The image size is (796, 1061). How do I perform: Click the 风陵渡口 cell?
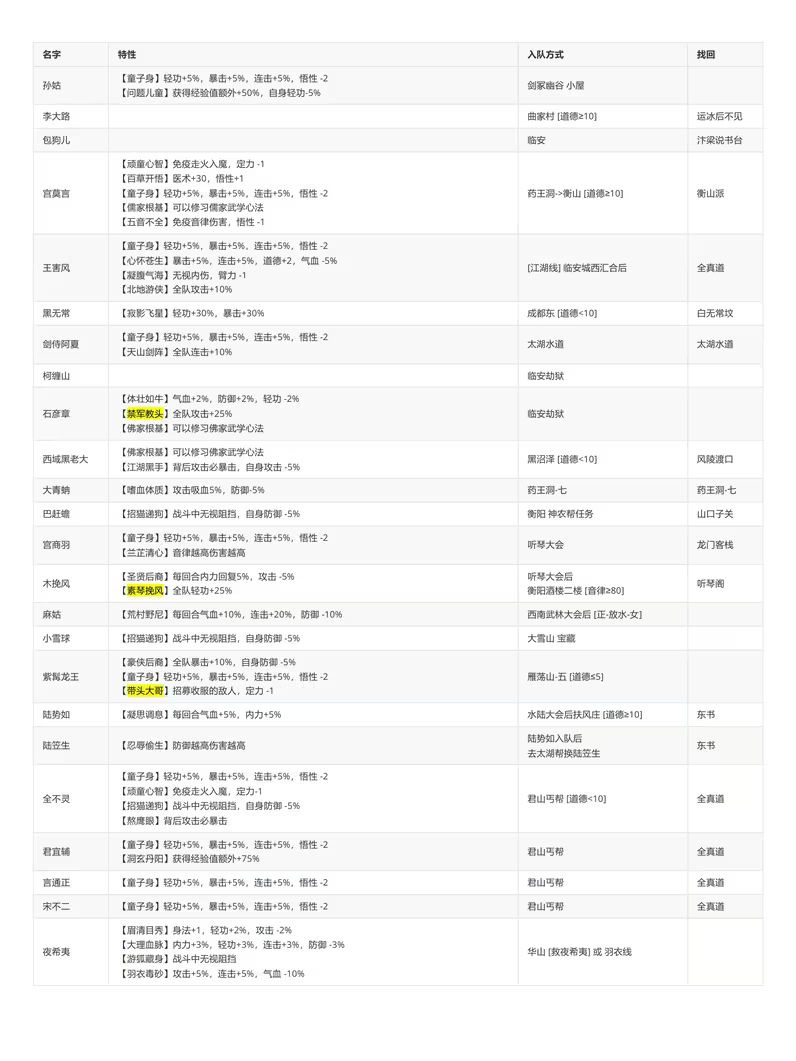(715, 459)
